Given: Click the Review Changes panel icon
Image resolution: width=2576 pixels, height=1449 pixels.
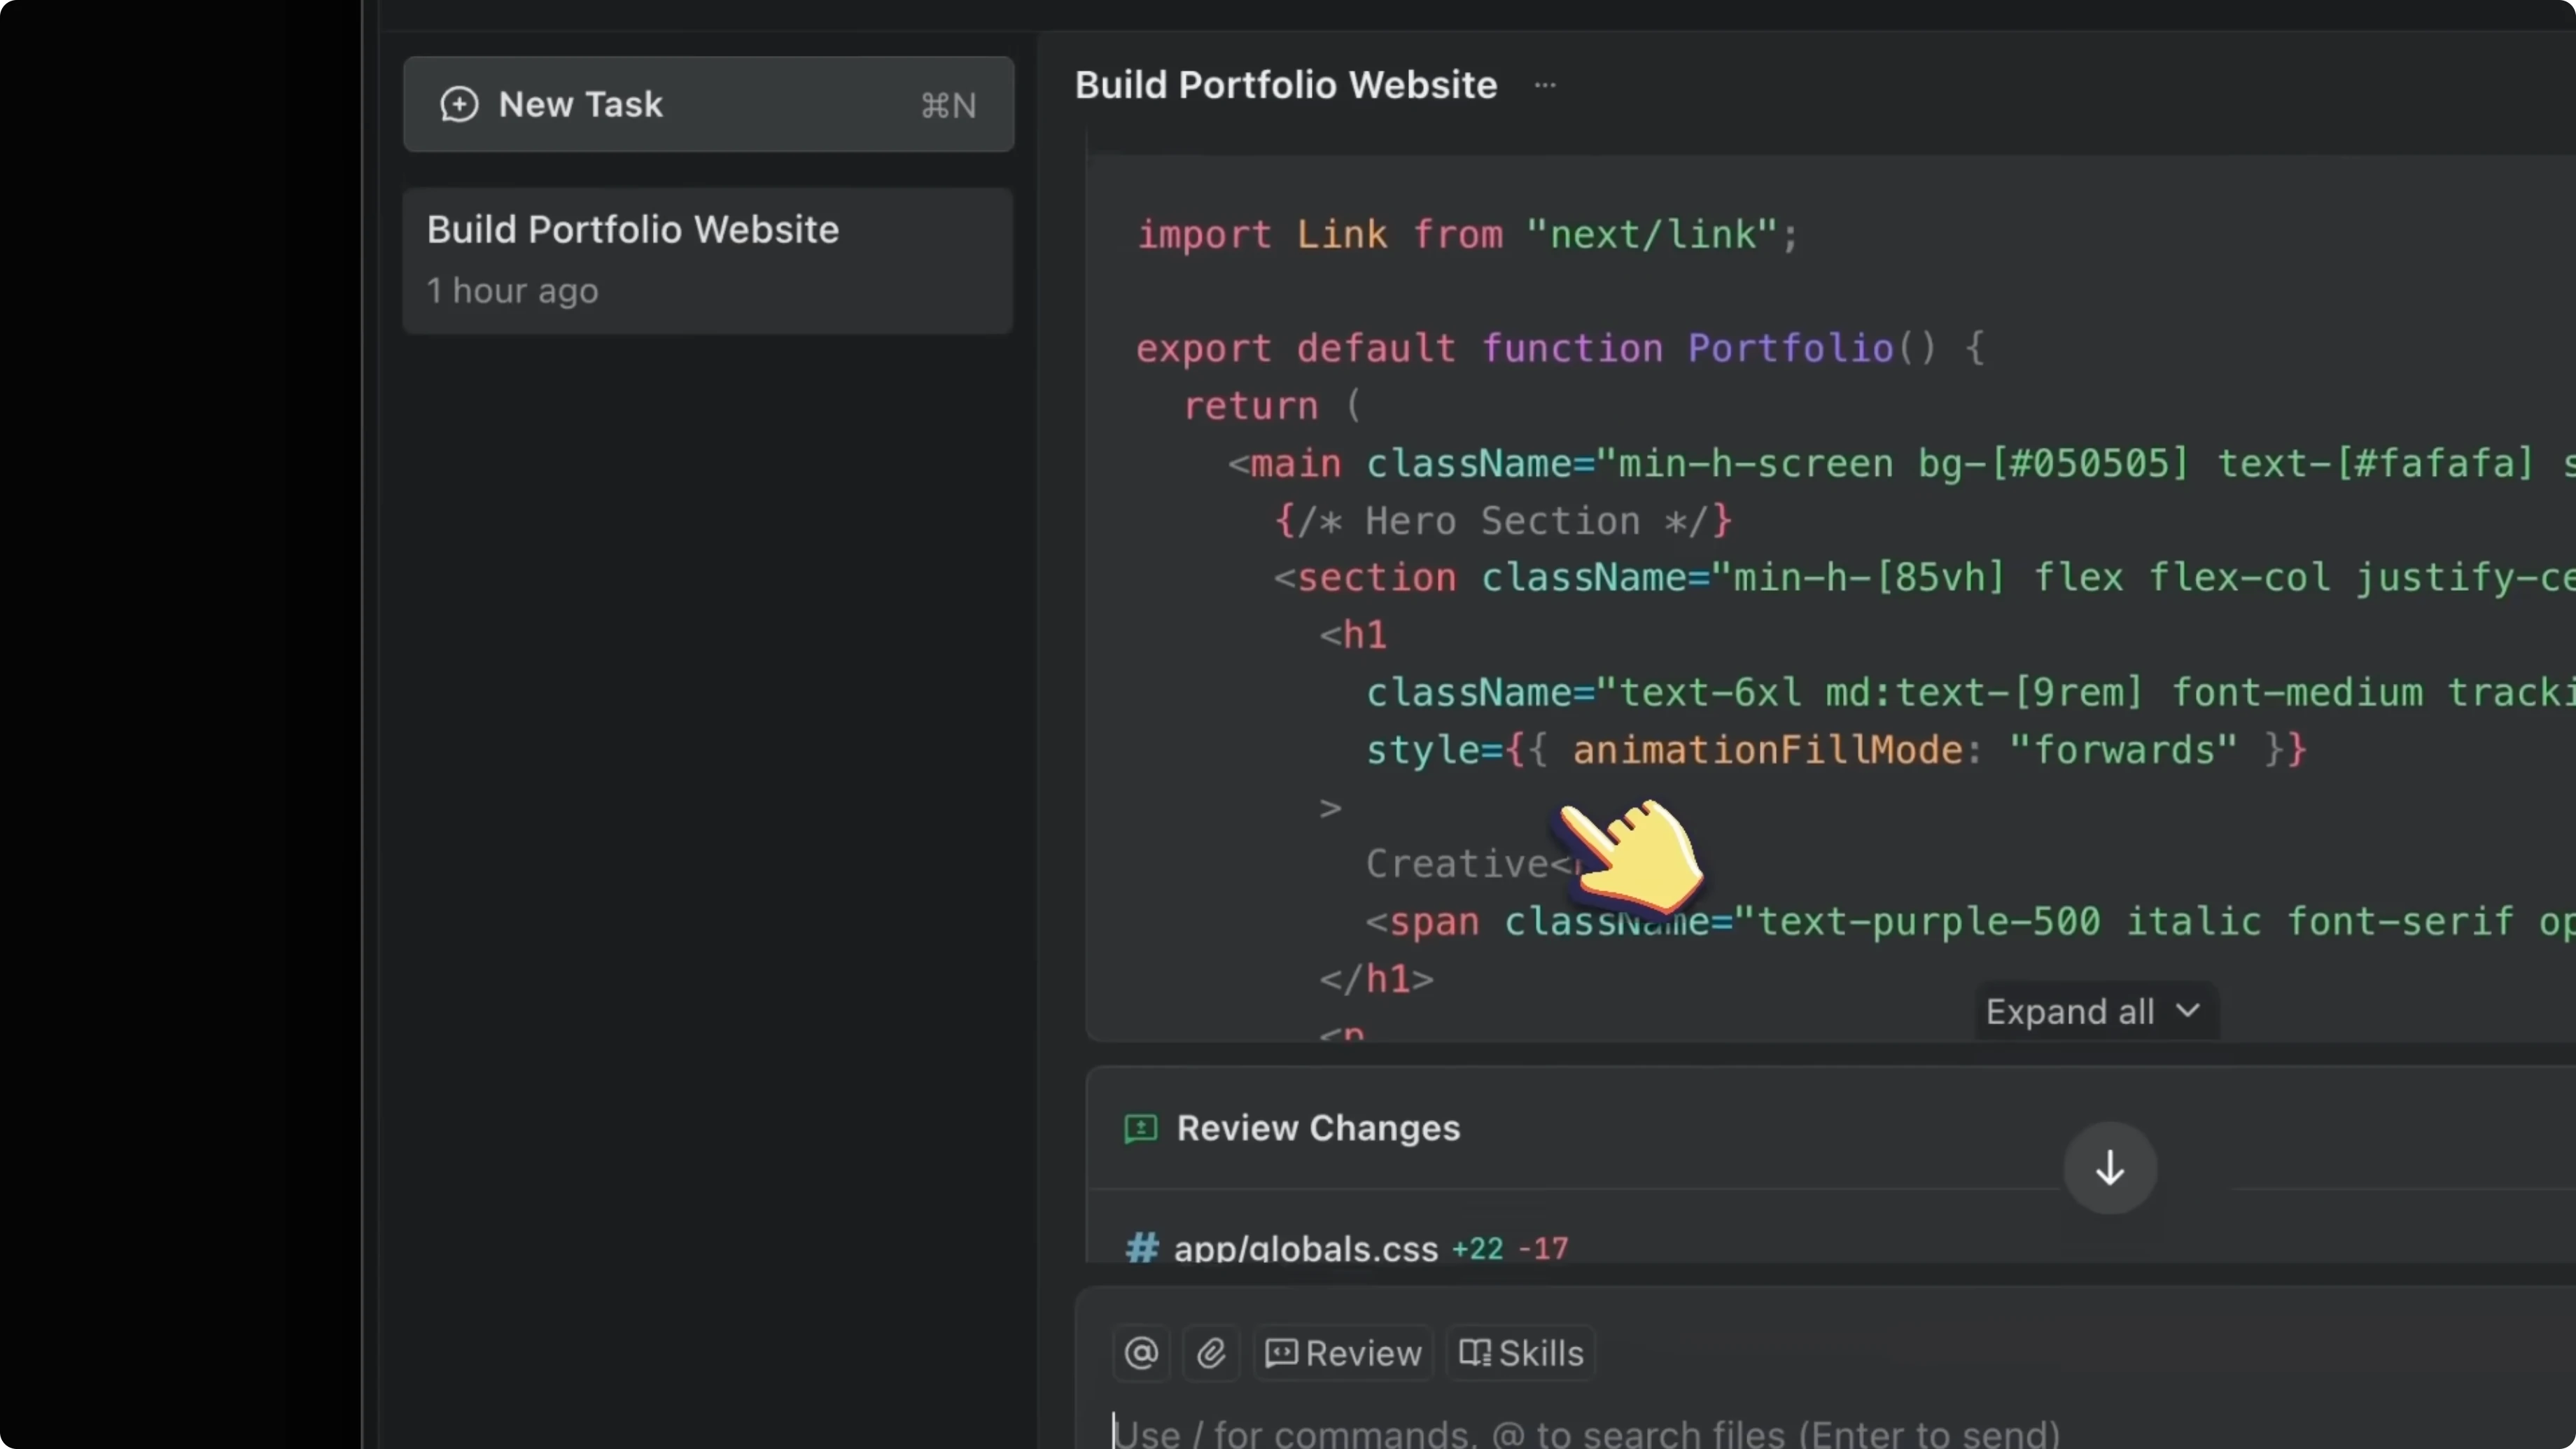Looking at the screenshot, I should (x=1140, y=1128).
